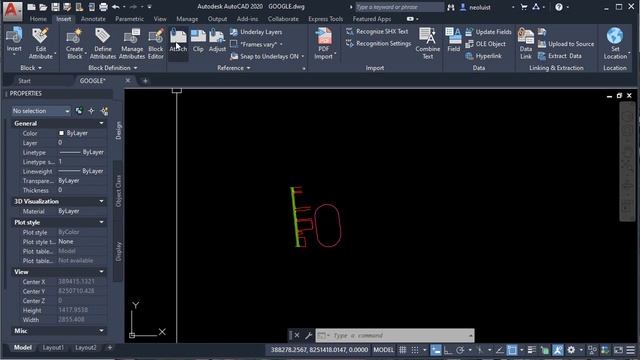The width and height of the screenshot is (640, 360).
Task: Toggle ortho mode in status bar
Action: [448, 350]
